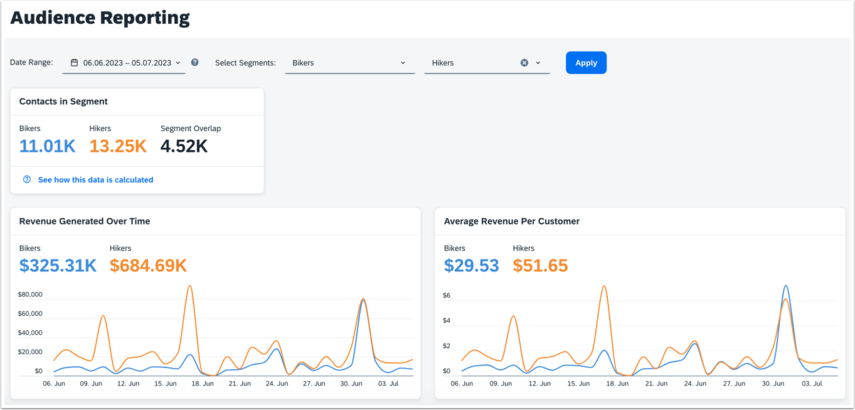
Task: Click the Bikers 11.01K contacts value
Action: (x=47, y=146)
